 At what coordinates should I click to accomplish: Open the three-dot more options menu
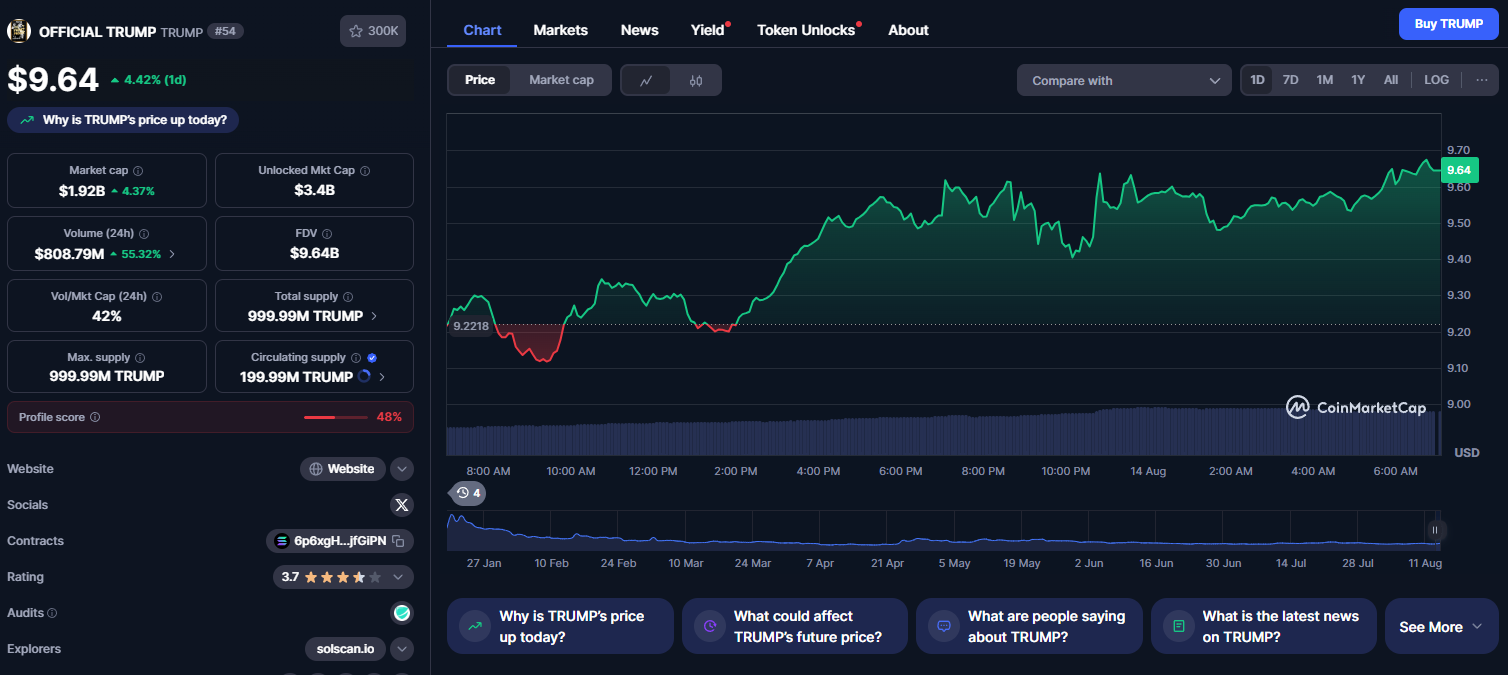[x=1482, y=80]
